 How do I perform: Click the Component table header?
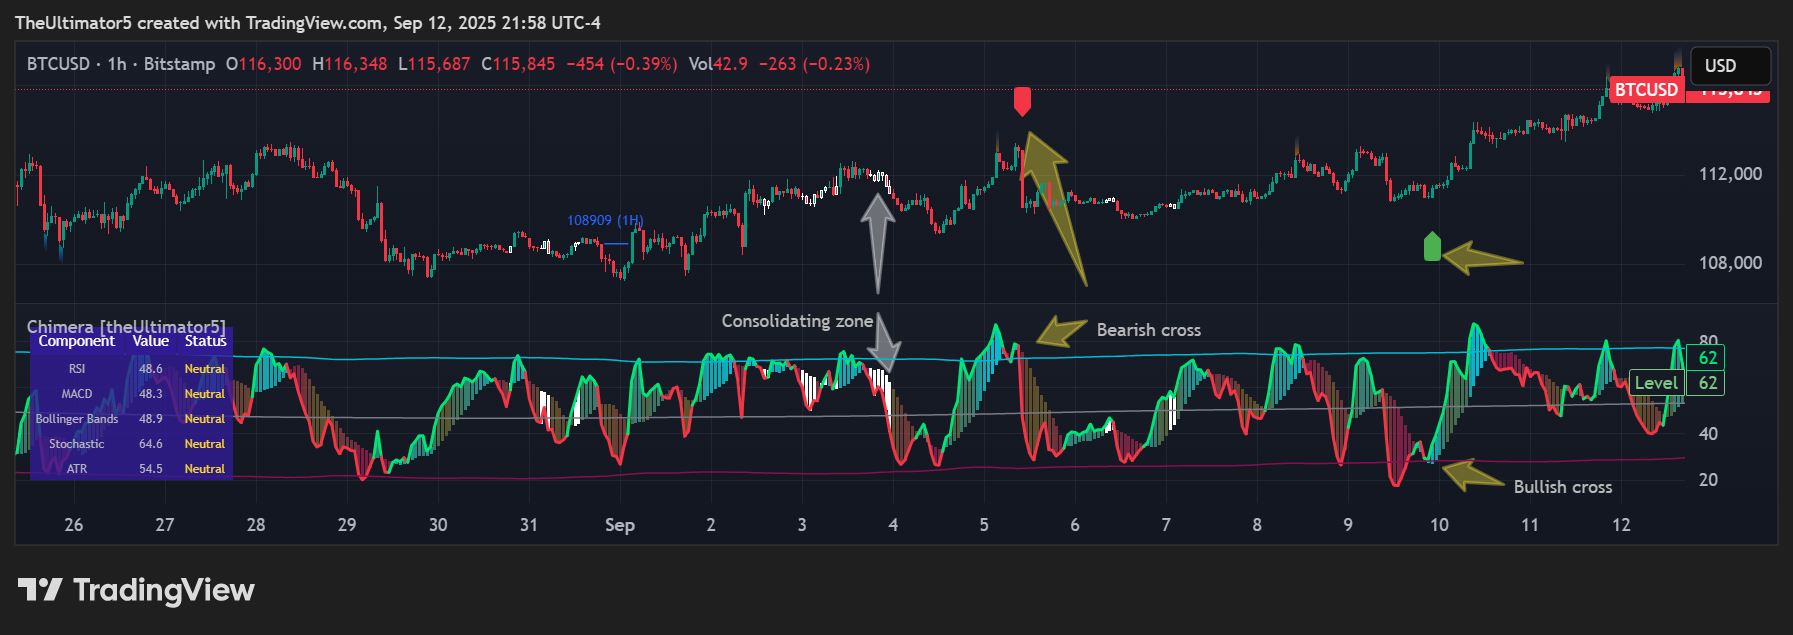click(x=77, y=341)
